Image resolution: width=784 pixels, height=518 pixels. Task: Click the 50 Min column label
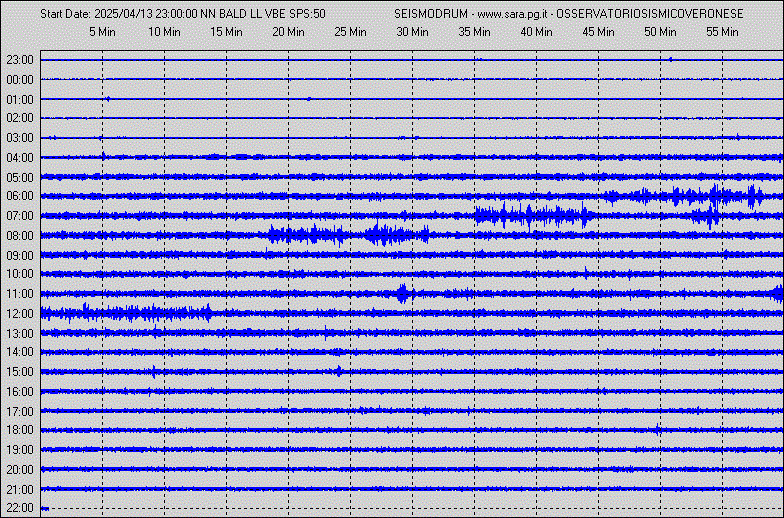[x=660, y=32]
